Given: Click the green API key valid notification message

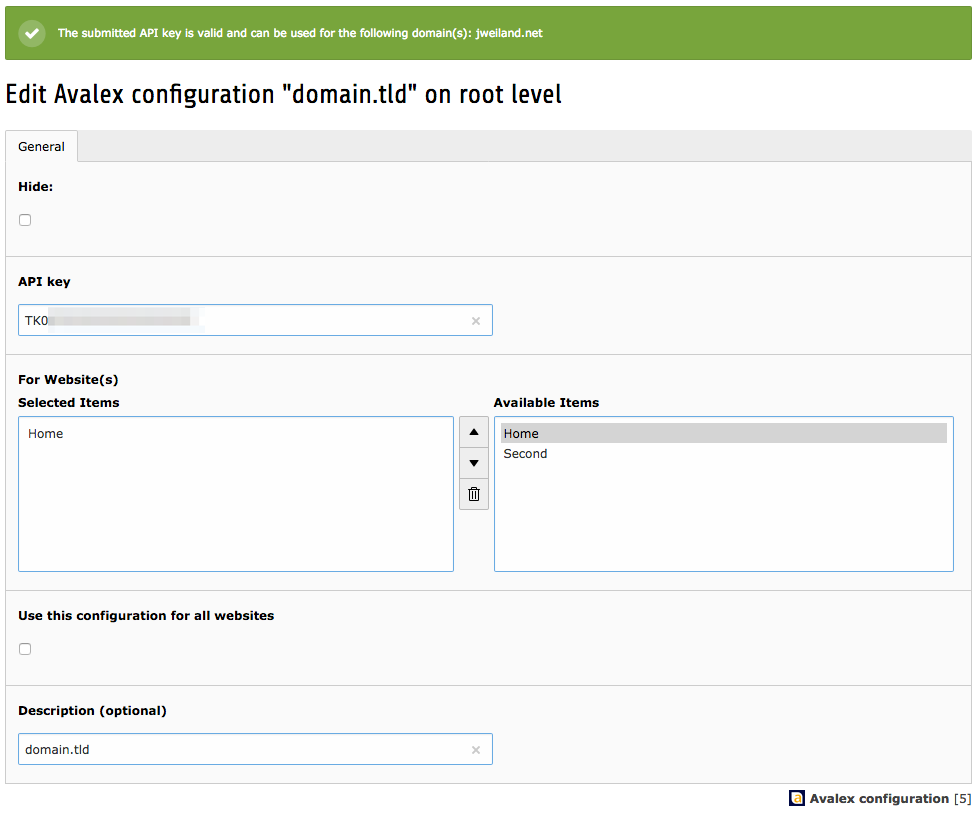Looking at the screenshot, I should point(300,33).
